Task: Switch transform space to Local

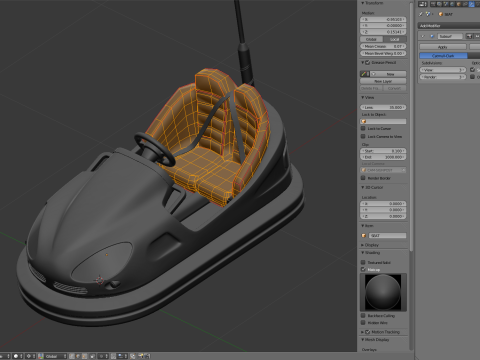Action: point(395,39)
